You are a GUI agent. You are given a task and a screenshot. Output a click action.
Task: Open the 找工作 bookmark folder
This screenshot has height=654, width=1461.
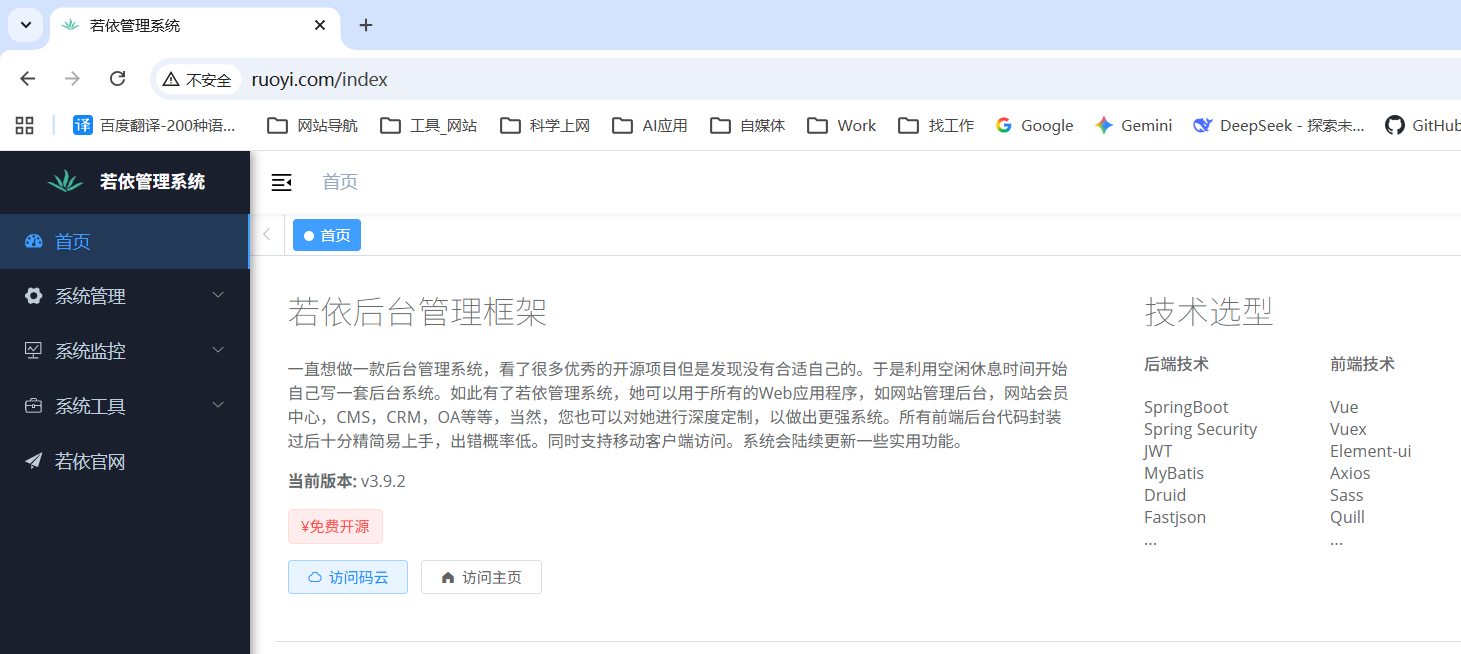coord(936,125)
